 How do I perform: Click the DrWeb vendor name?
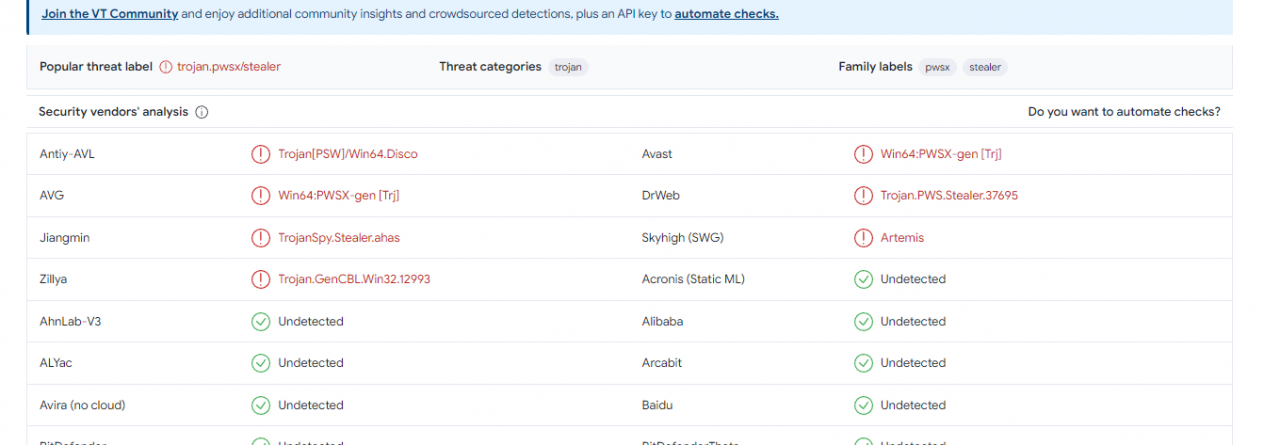click(x=661, y=196)
